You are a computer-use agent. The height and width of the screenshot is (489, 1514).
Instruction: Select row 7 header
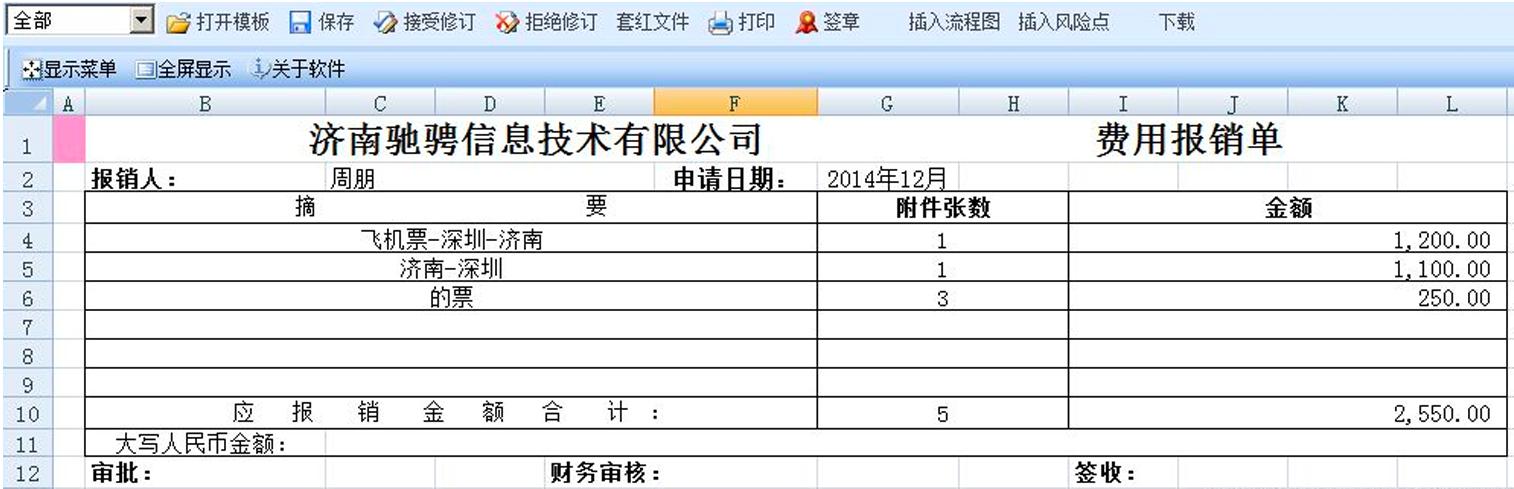27,326
